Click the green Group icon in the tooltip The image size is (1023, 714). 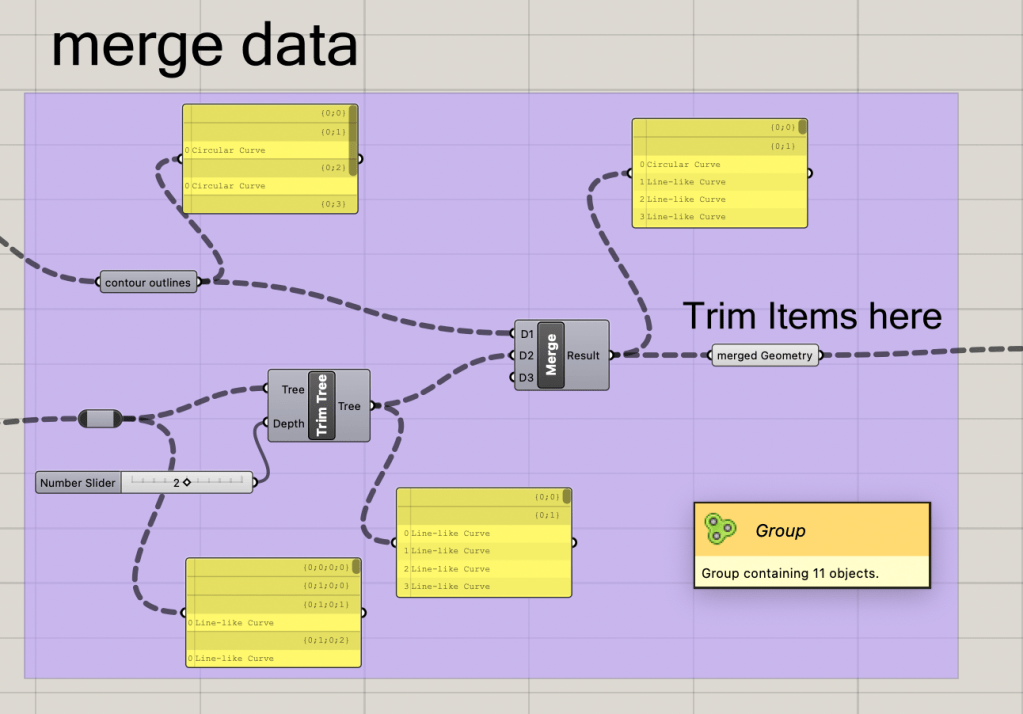pyautogui.click(x=719, y=529)
